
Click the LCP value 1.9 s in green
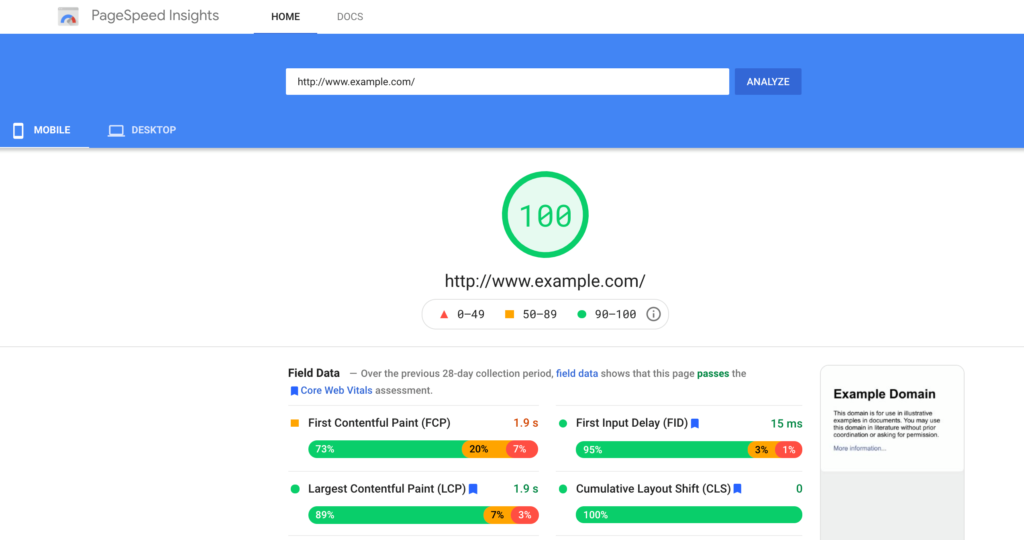pos(526,488)
